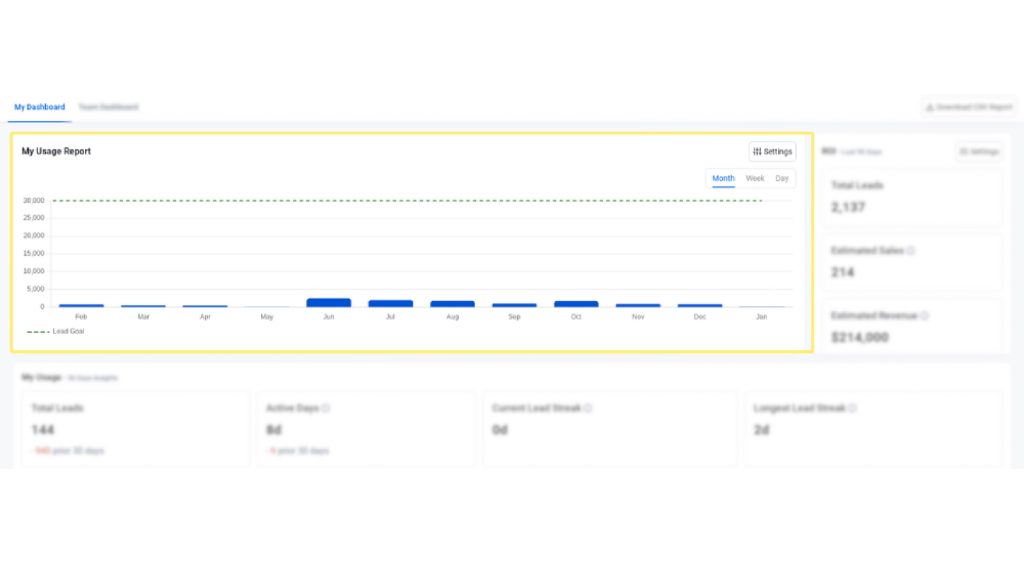Open the My Dashboard tab
Screen dimensions: 1024x563
(40, 107)
